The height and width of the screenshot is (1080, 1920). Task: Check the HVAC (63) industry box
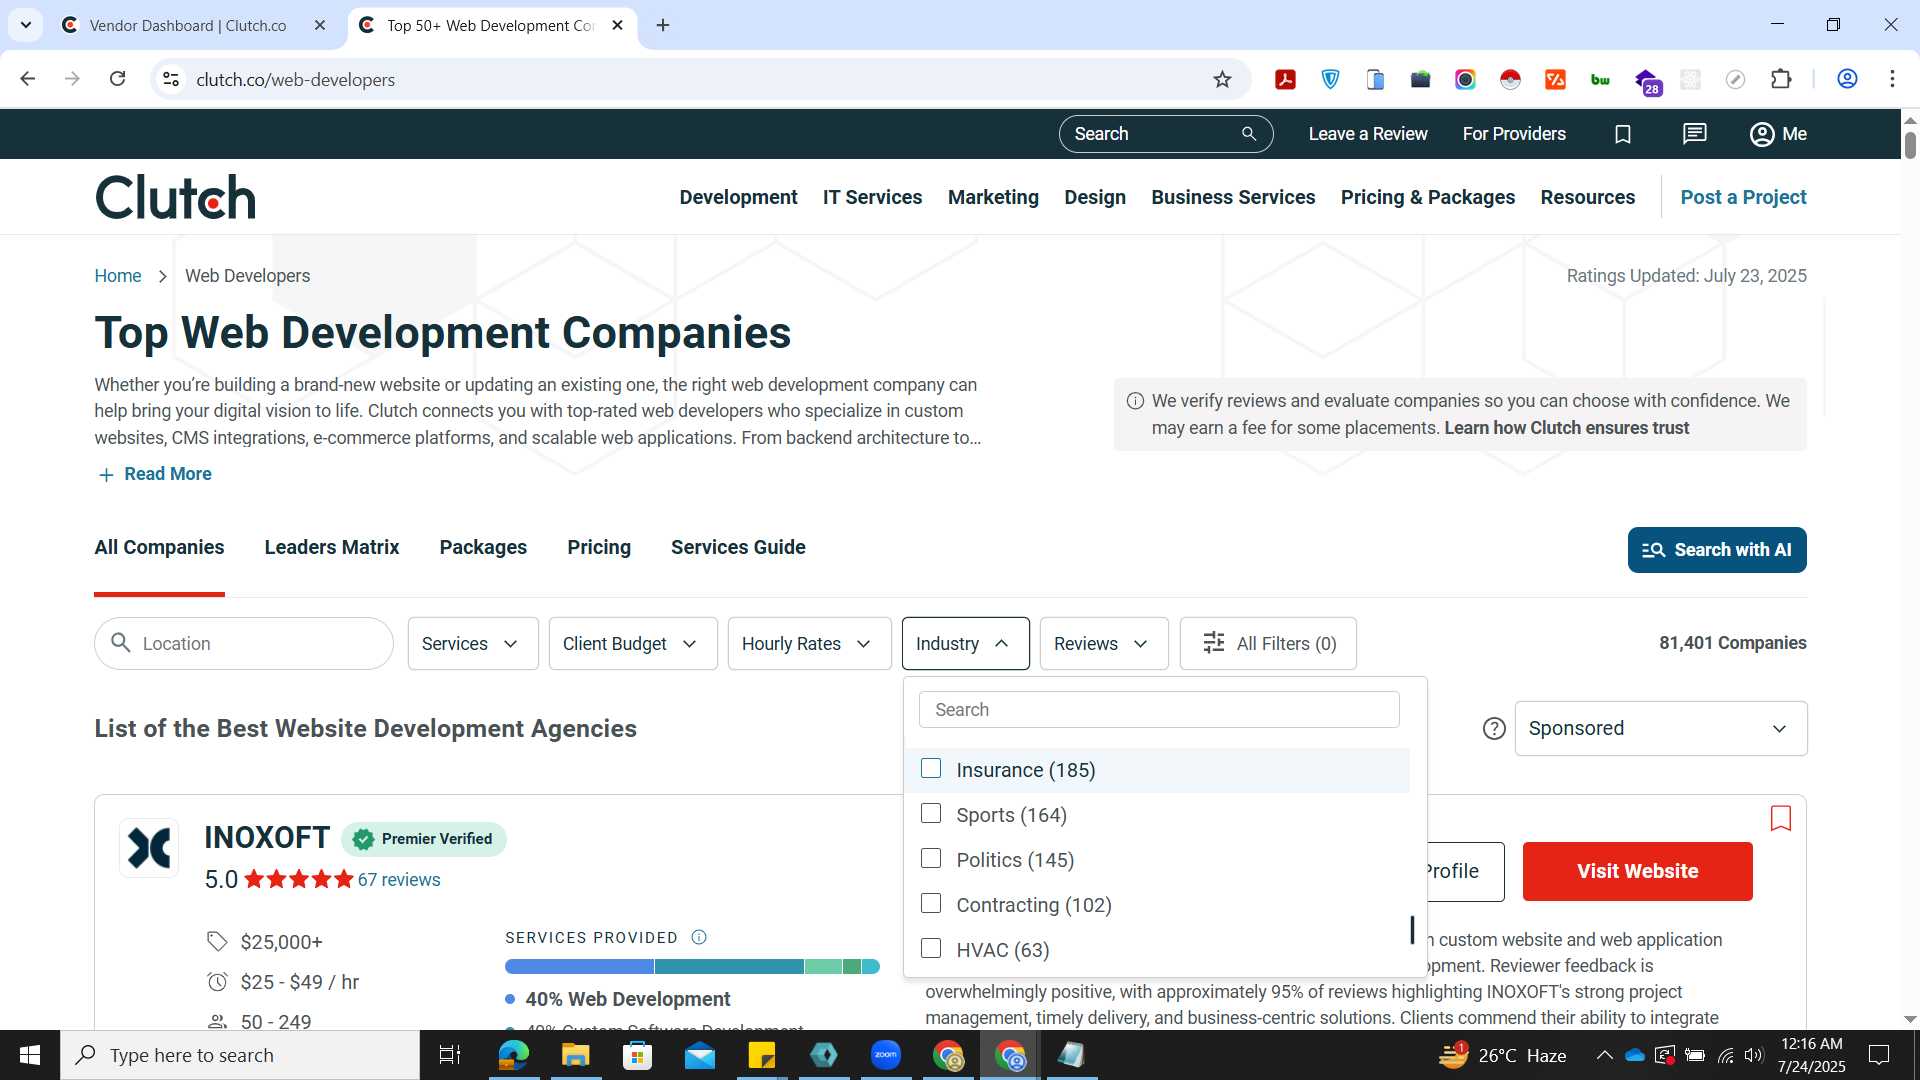pos(931,948)
